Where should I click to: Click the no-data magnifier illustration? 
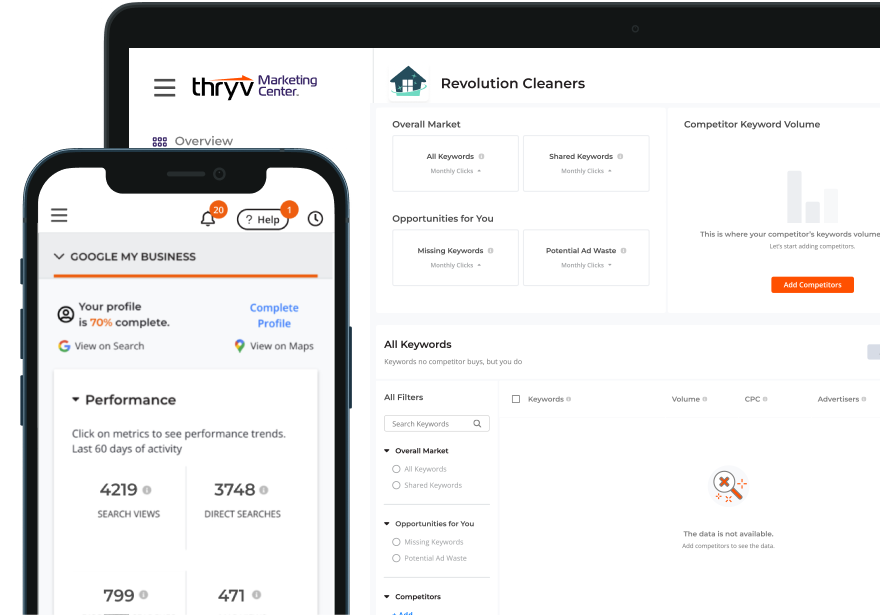[x=728, y=486]
